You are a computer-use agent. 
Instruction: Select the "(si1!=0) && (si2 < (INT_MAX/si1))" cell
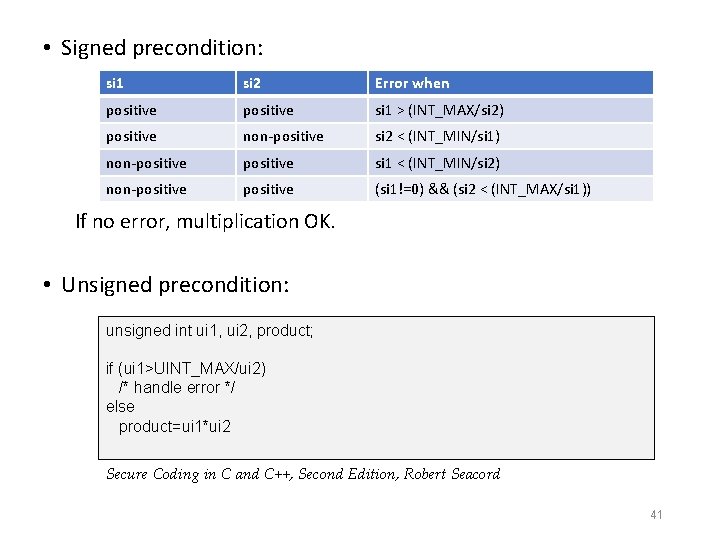point(482,189)
